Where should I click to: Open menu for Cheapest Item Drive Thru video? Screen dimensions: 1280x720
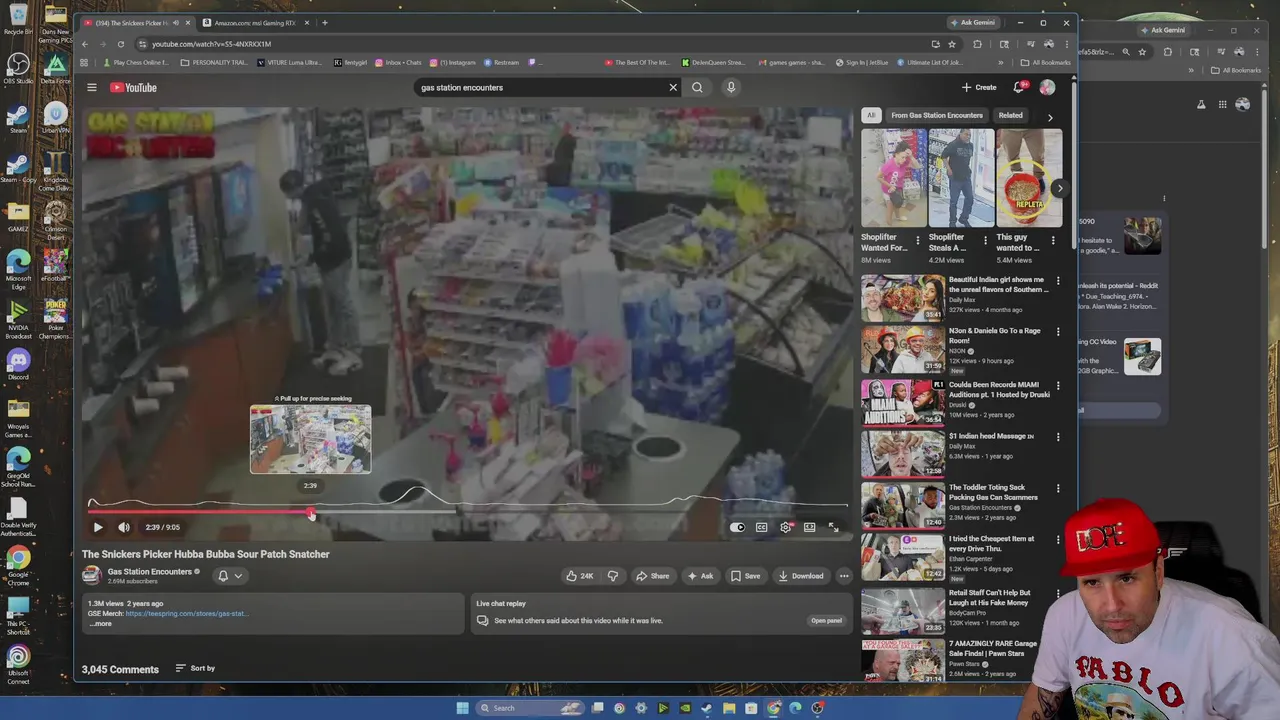[x=1058, y=541]
